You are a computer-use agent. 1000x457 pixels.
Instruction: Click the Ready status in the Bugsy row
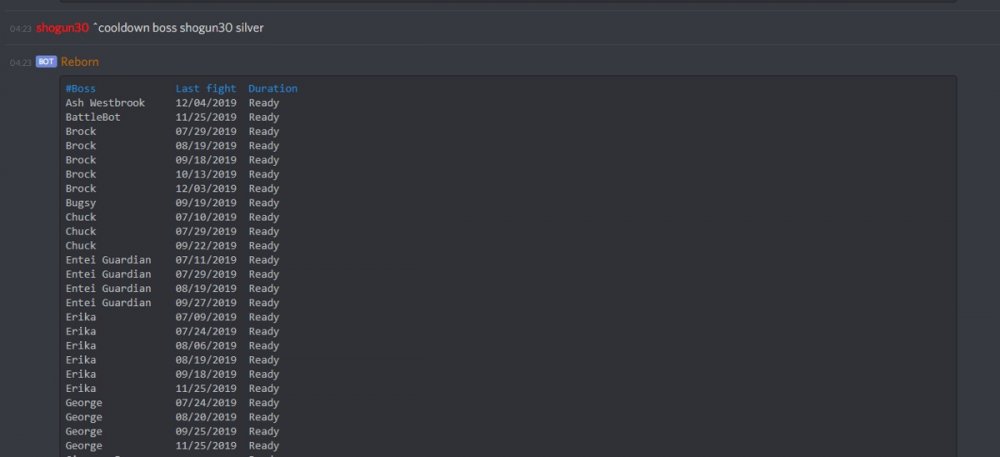[264, 203]
